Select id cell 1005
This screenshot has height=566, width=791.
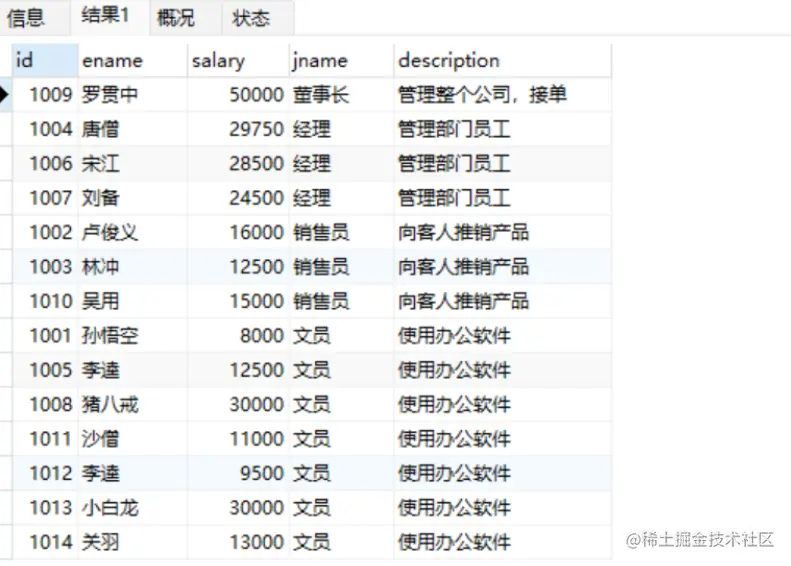[x=45, y=370]
